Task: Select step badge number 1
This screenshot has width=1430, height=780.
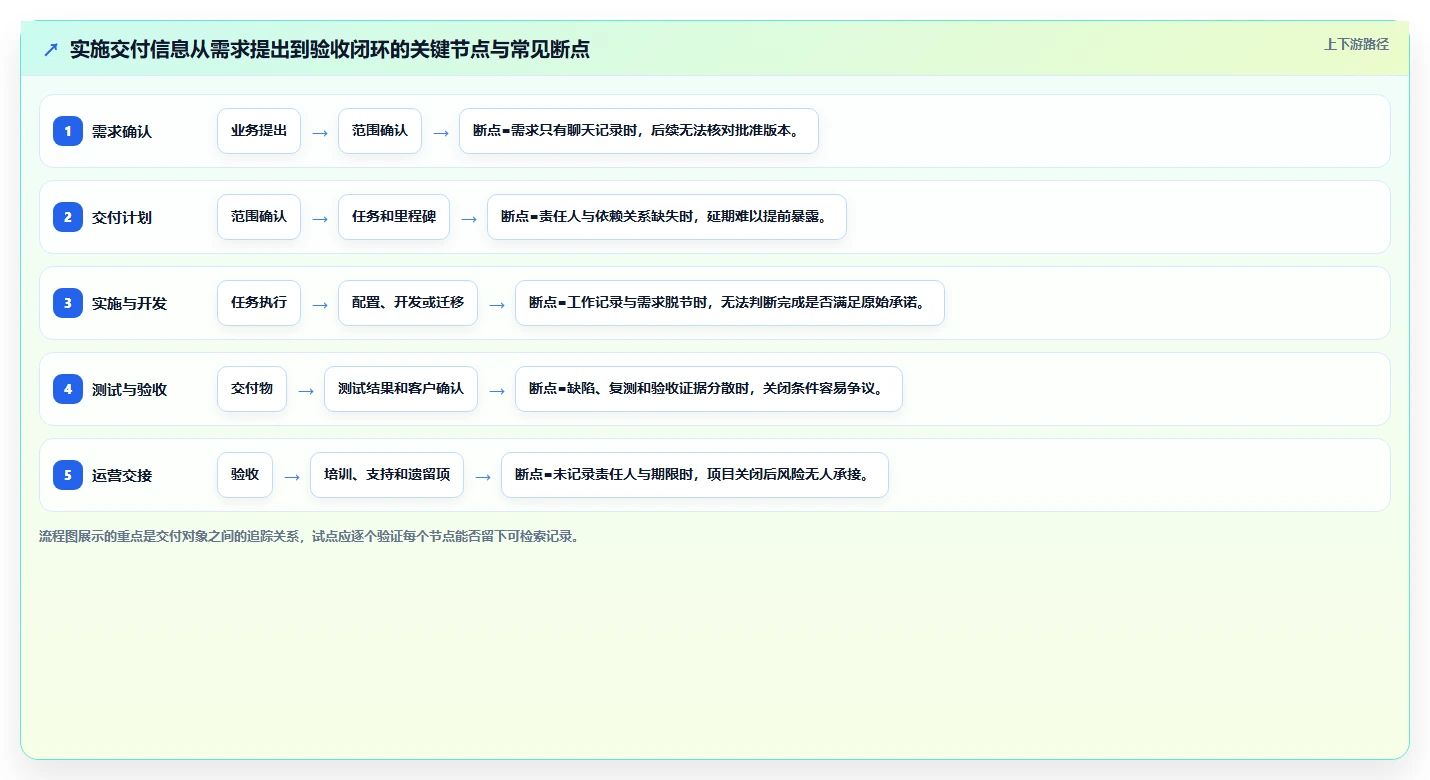Action: pos(68,131)
